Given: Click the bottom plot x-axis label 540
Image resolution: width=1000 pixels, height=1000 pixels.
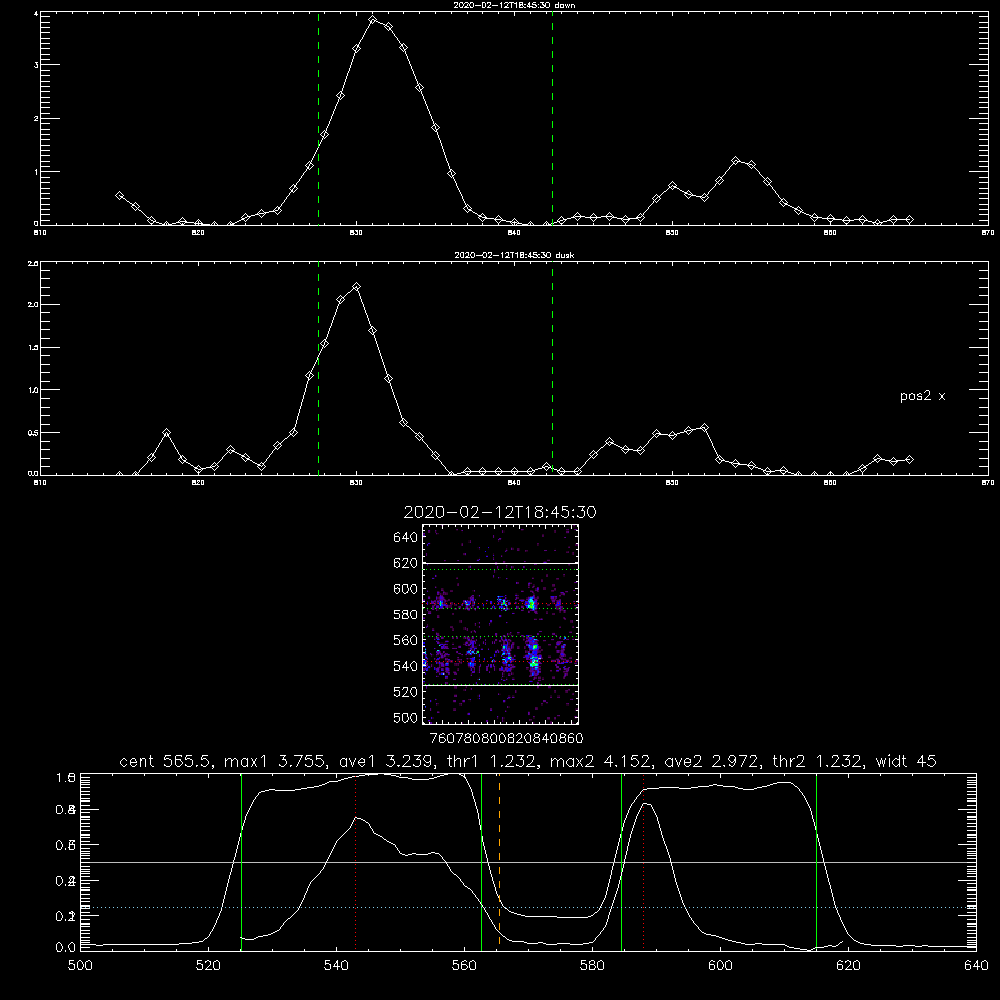Looking at the screenshot, I should tap(336, 966).
